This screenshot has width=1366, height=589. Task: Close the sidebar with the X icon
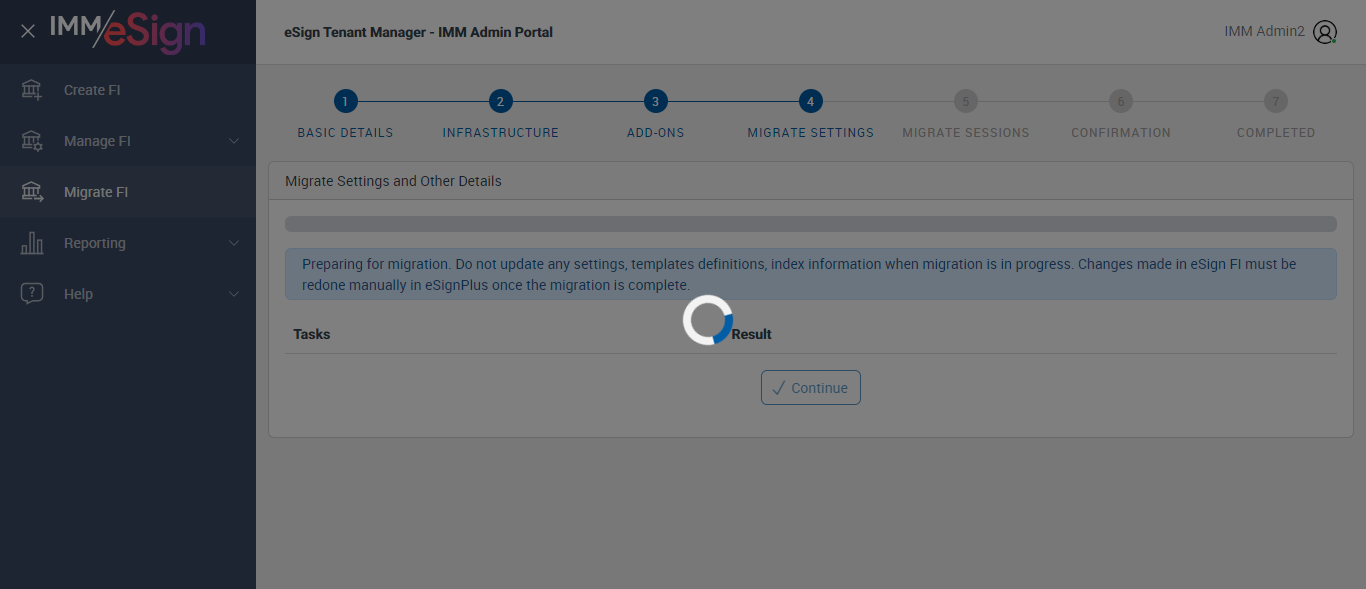[x=28, y=31]
